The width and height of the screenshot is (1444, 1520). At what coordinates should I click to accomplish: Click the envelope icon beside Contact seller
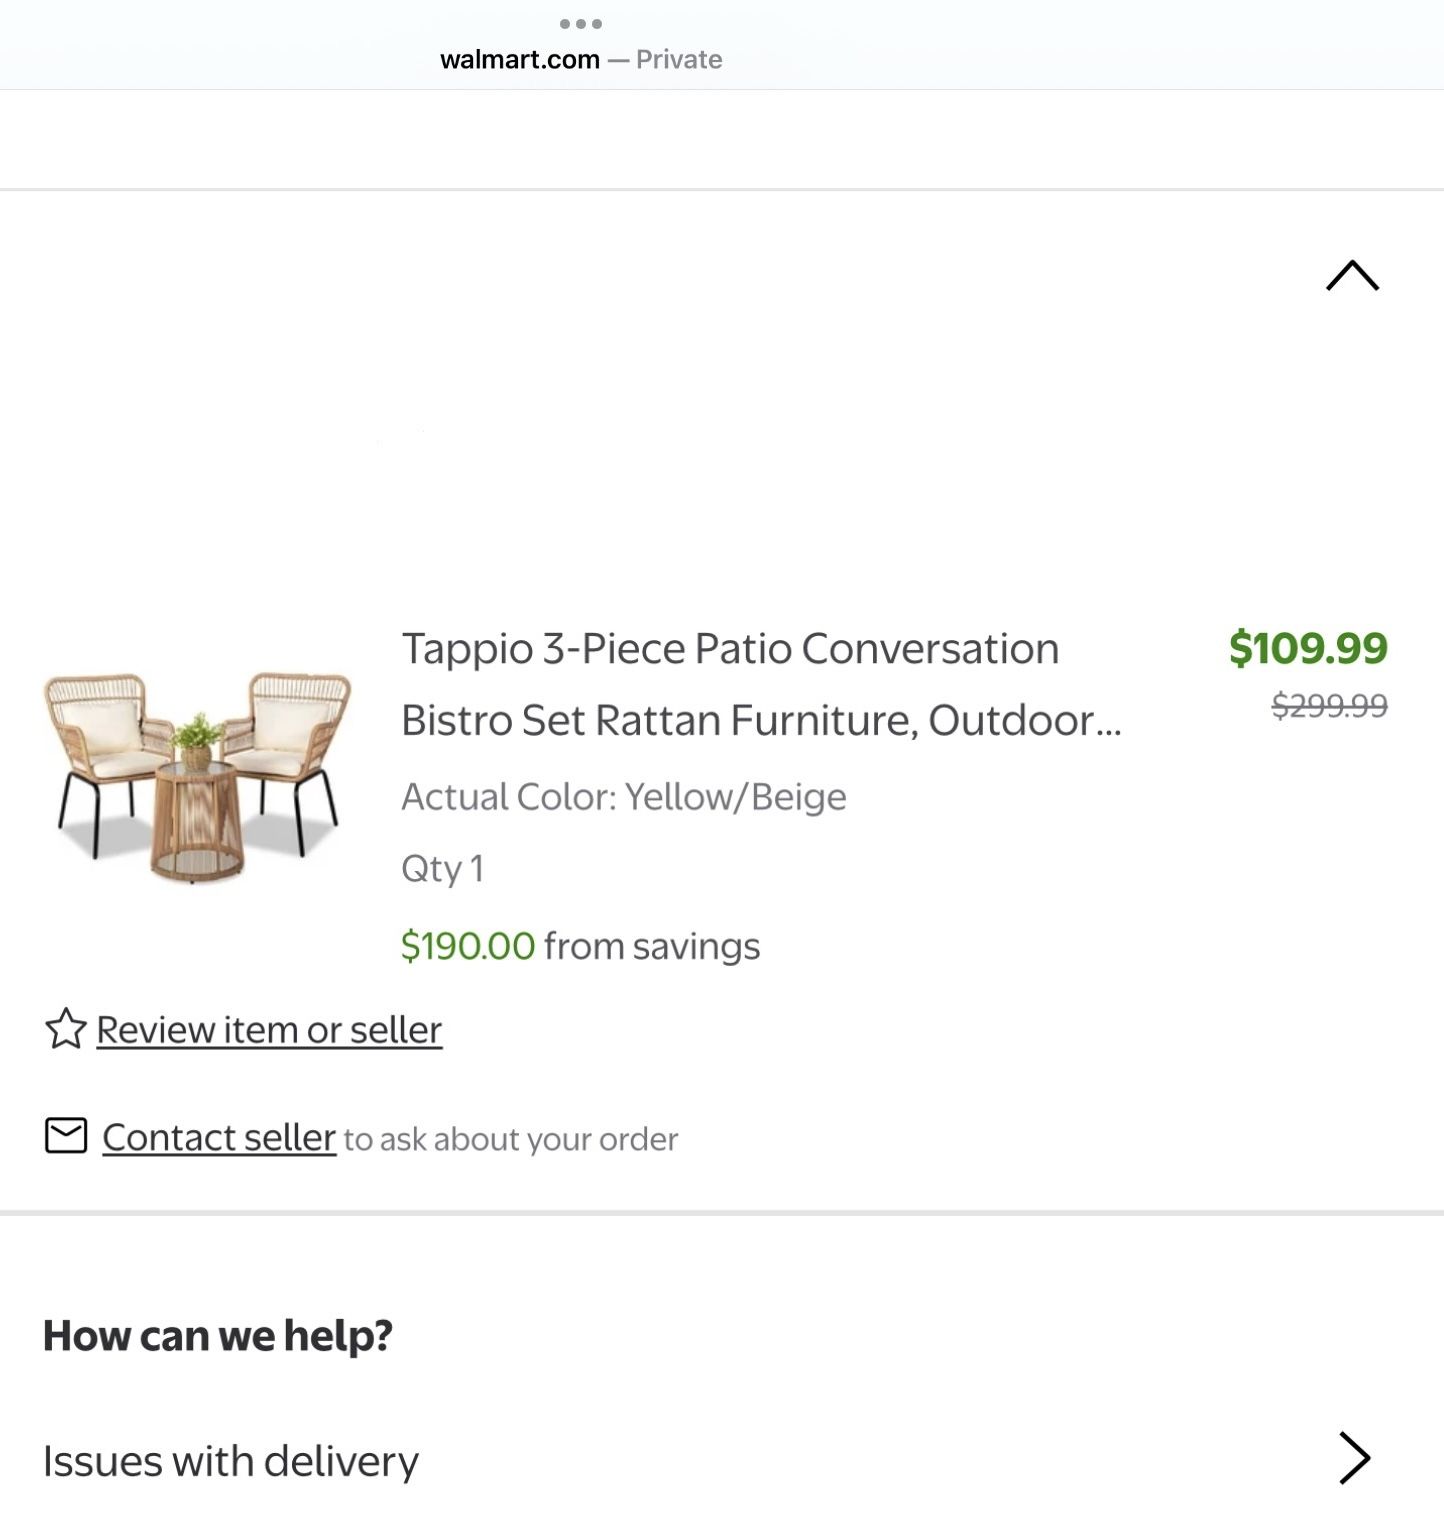66,1137
